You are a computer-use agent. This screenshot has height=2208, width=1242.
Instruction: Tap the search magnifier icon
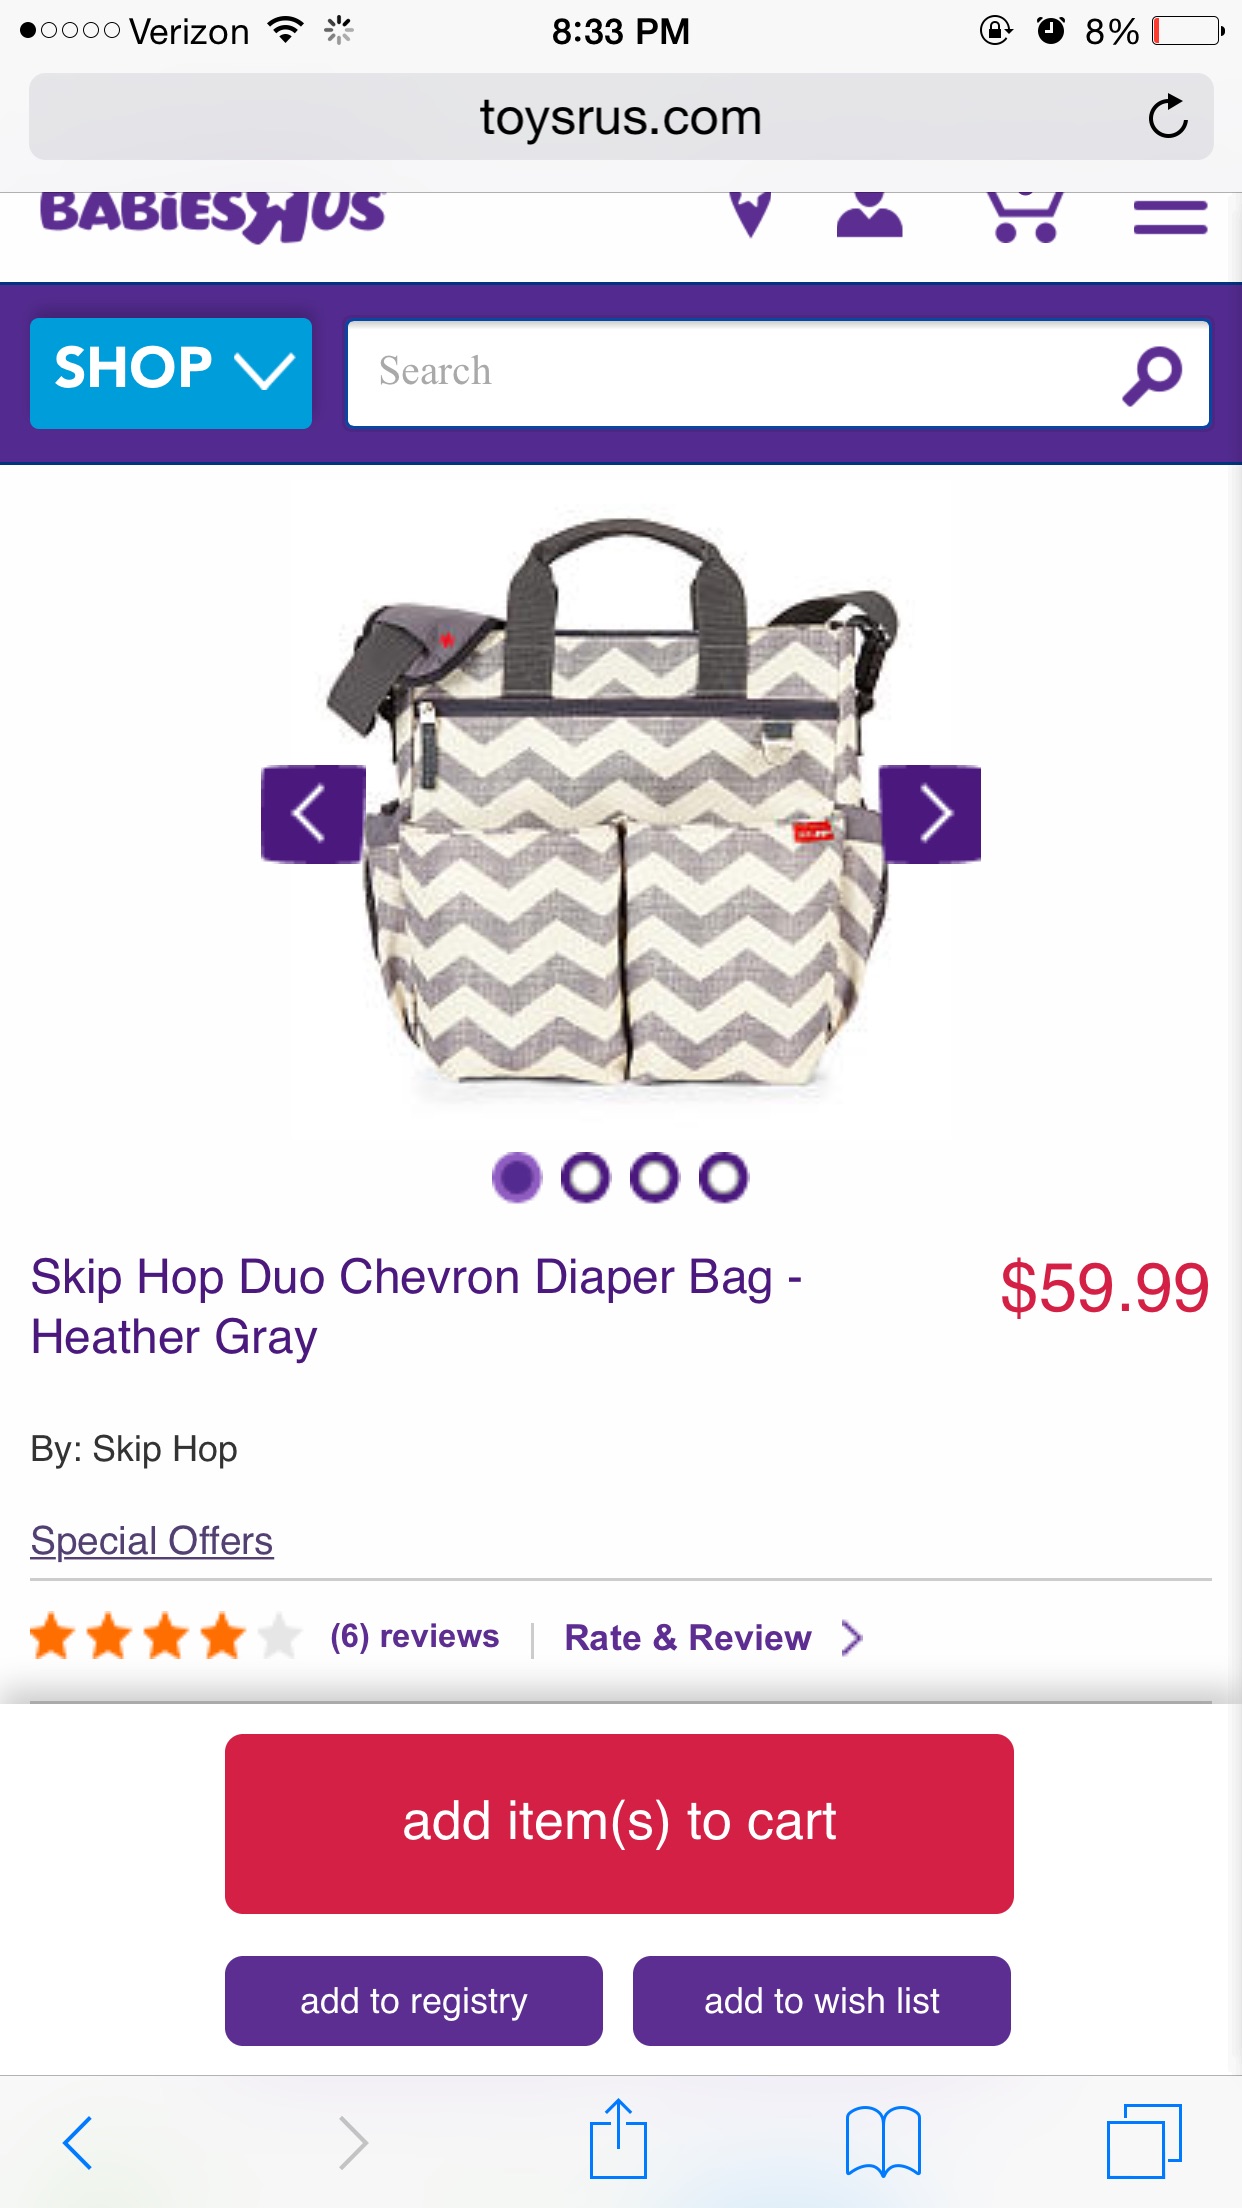[x=1152, y=375]
